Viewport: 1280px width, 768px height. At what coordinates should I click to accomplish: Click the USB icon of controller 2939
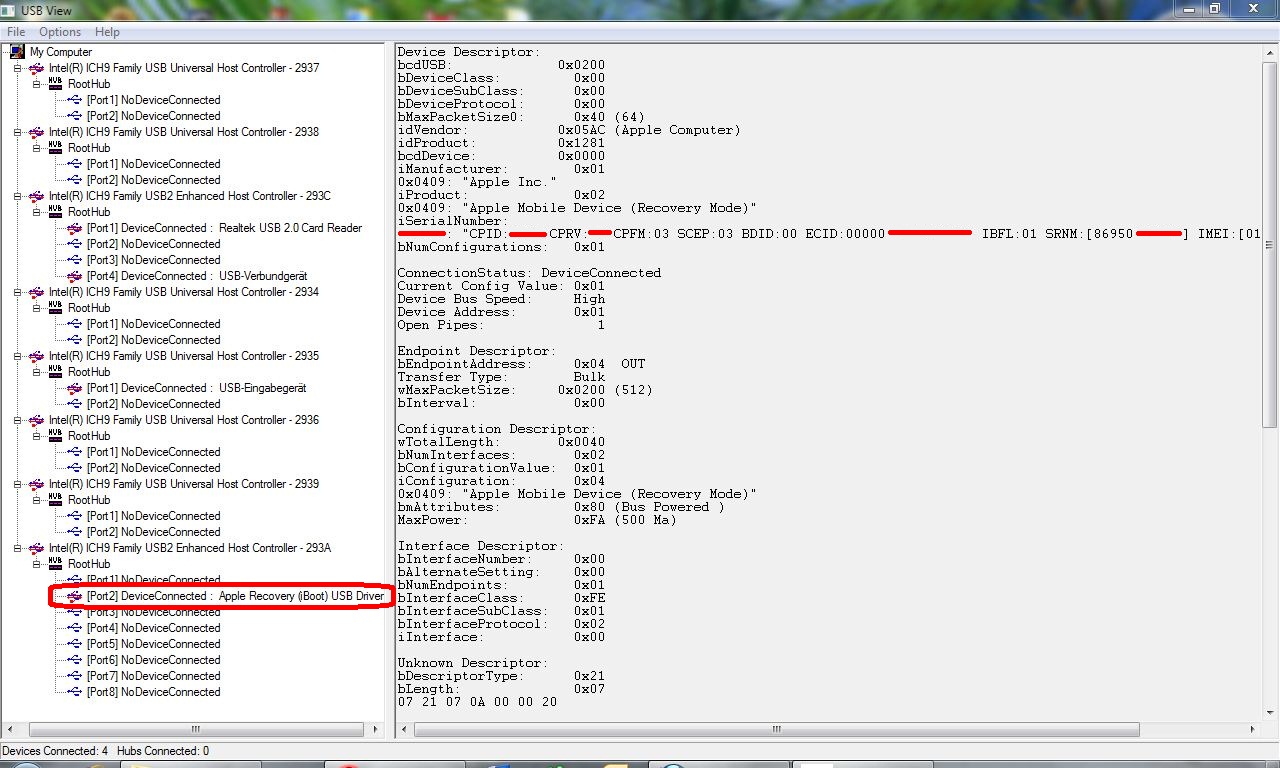[x=37, y=484]
